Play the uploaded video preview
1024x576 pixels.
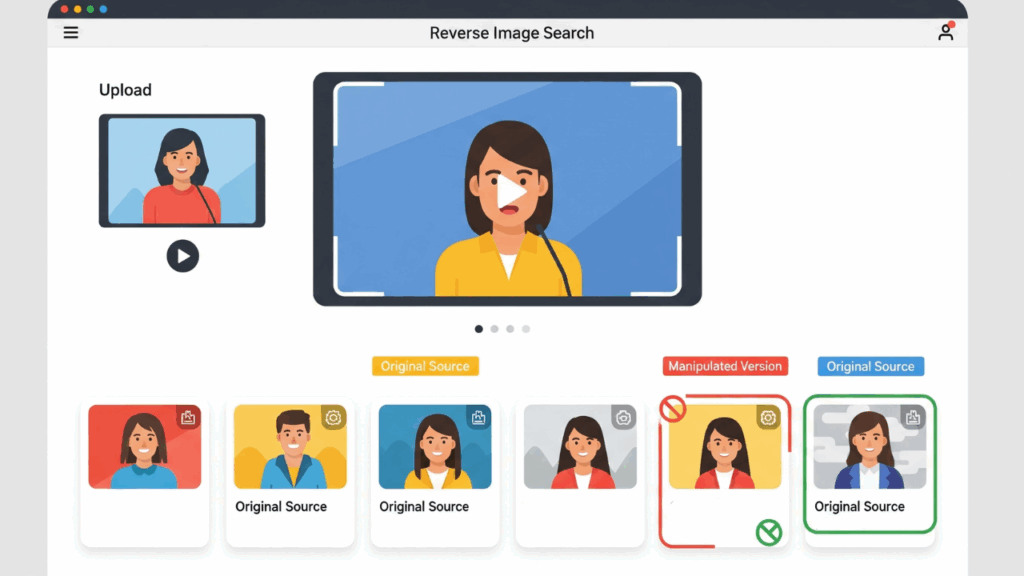click(x=182, y=256)
